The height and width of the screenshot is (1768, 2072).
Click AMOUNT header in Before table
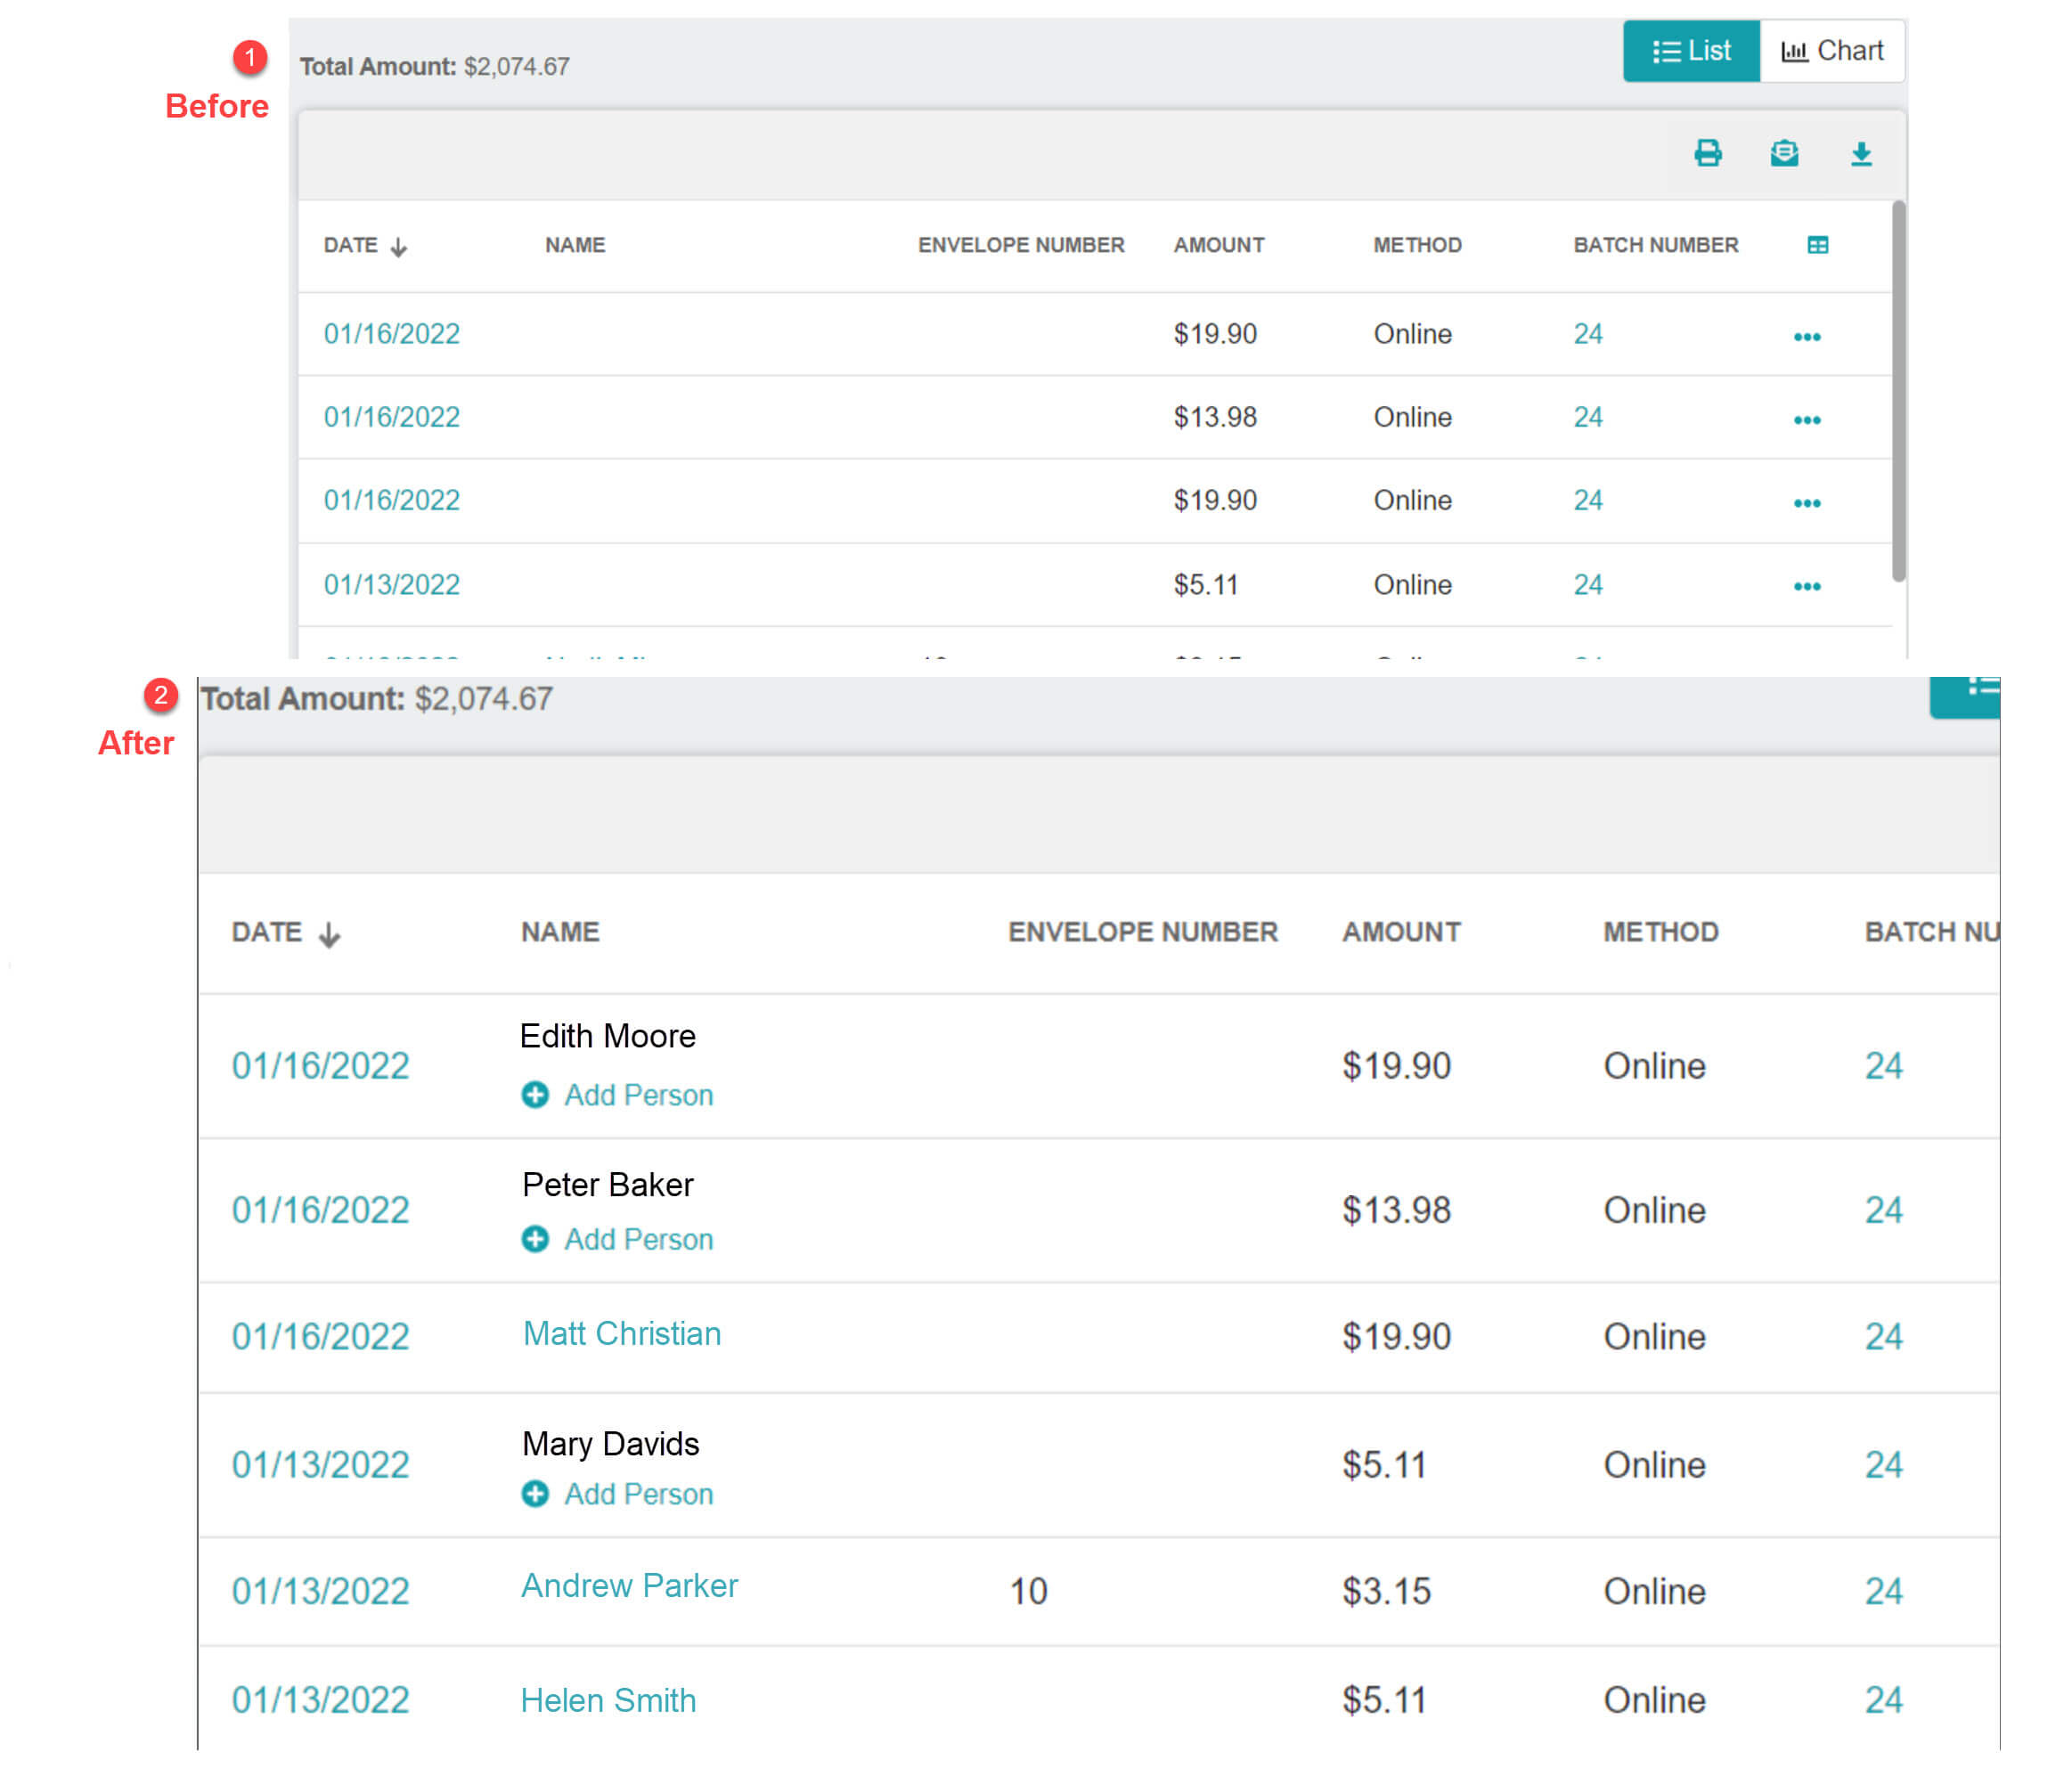[x=1219, y=245]
